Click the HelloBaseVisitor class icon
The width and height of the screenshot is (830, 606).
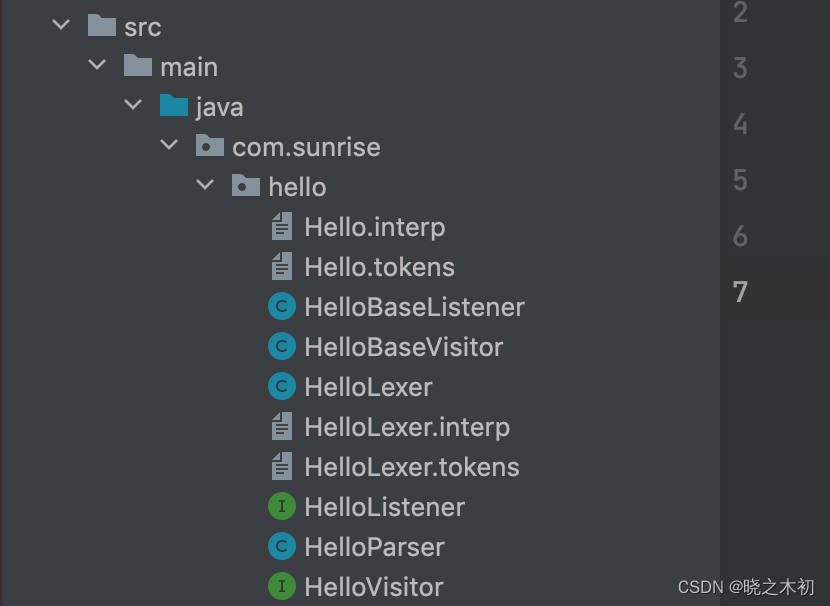click(282, 347)
